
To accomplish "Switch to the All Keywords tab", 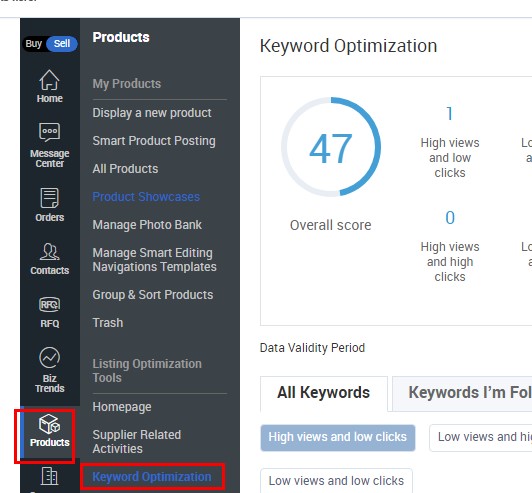I will 323,393.
